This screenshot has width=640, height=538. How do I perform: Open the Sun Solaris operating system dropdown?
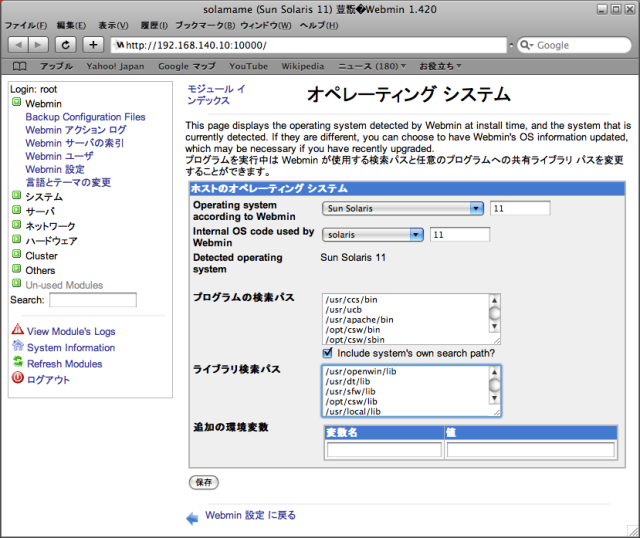click(403, 208)
